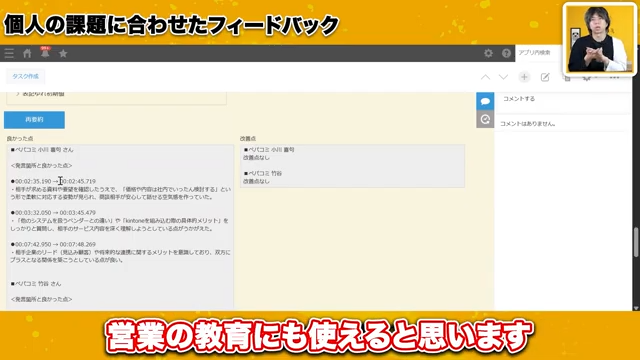Open the settings gear icon
The height and width of the screenshot is (360, 640).
488,53
